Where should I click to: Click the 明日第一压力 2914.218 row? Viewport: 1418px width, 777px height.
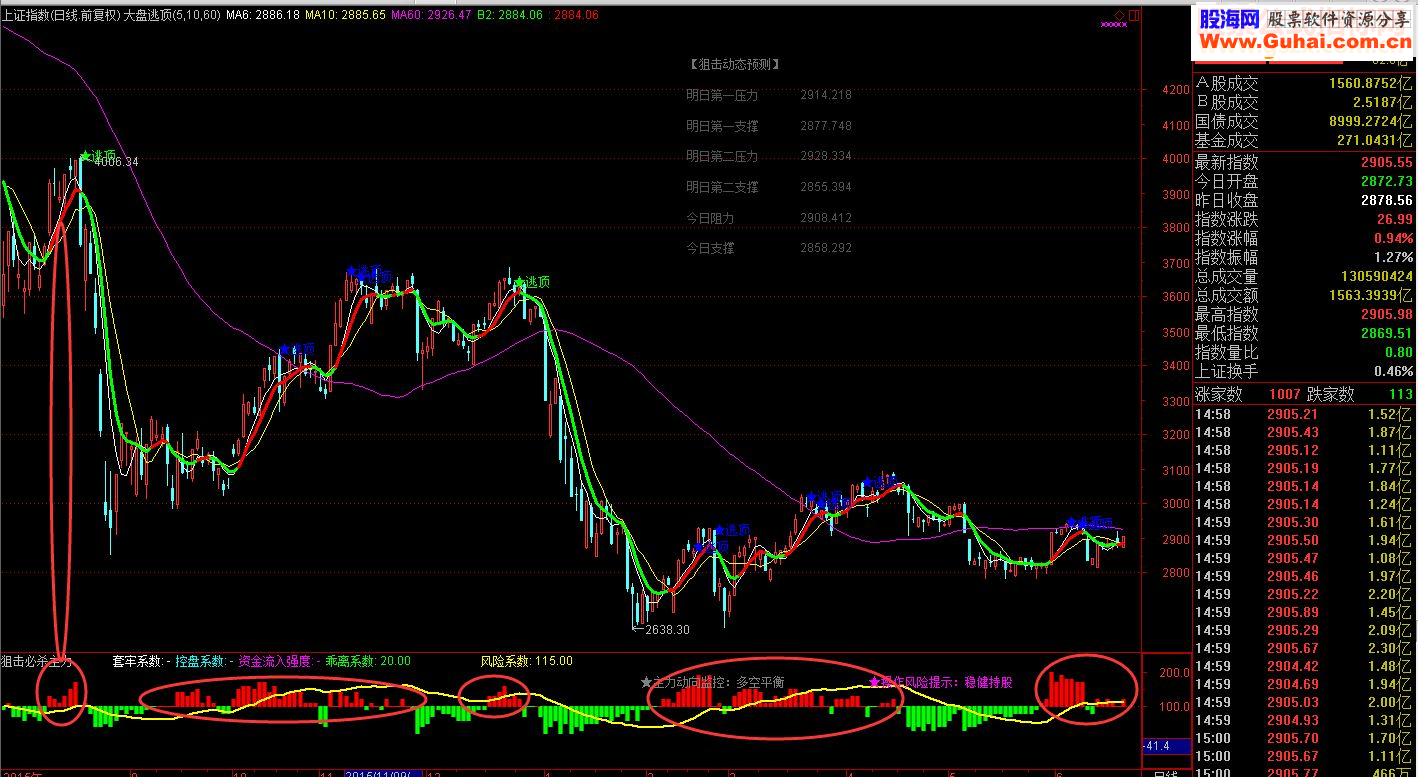pyautogui.click(x=769, y=95)
